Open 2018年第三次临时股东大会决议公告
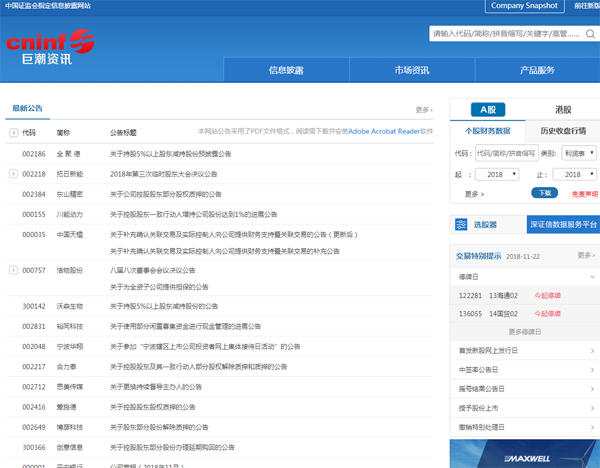The height and width of the screenshot is (468, 600). click(x=163, y=174)
